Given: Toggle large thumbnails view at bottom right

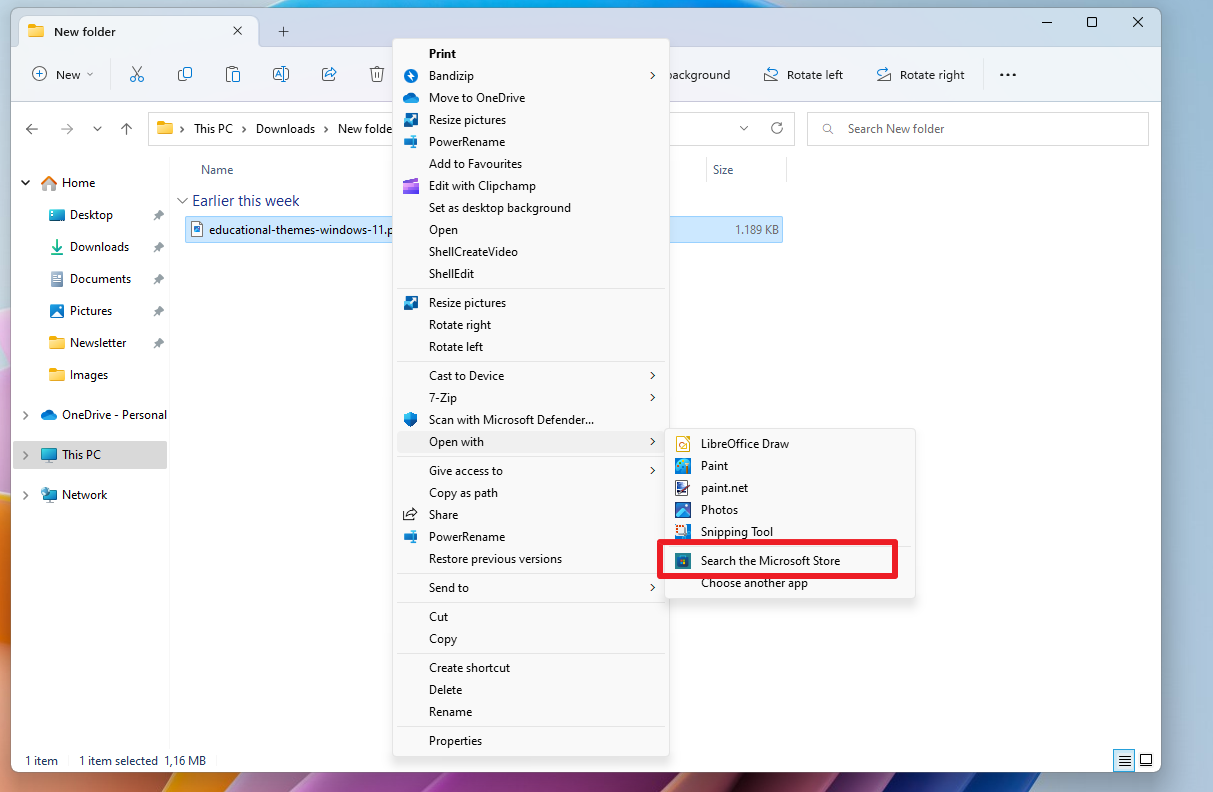Looking at the screenshot, I should point(1146,760).
